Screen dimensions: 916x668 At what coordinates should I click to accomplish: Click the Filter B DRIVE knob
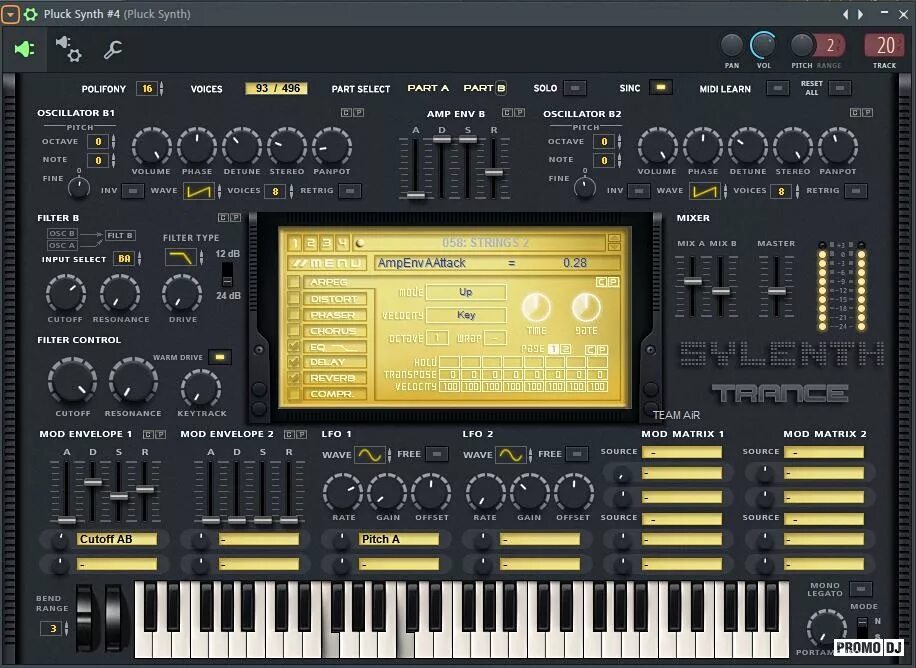pyautogui.click(x=182, y=293)
